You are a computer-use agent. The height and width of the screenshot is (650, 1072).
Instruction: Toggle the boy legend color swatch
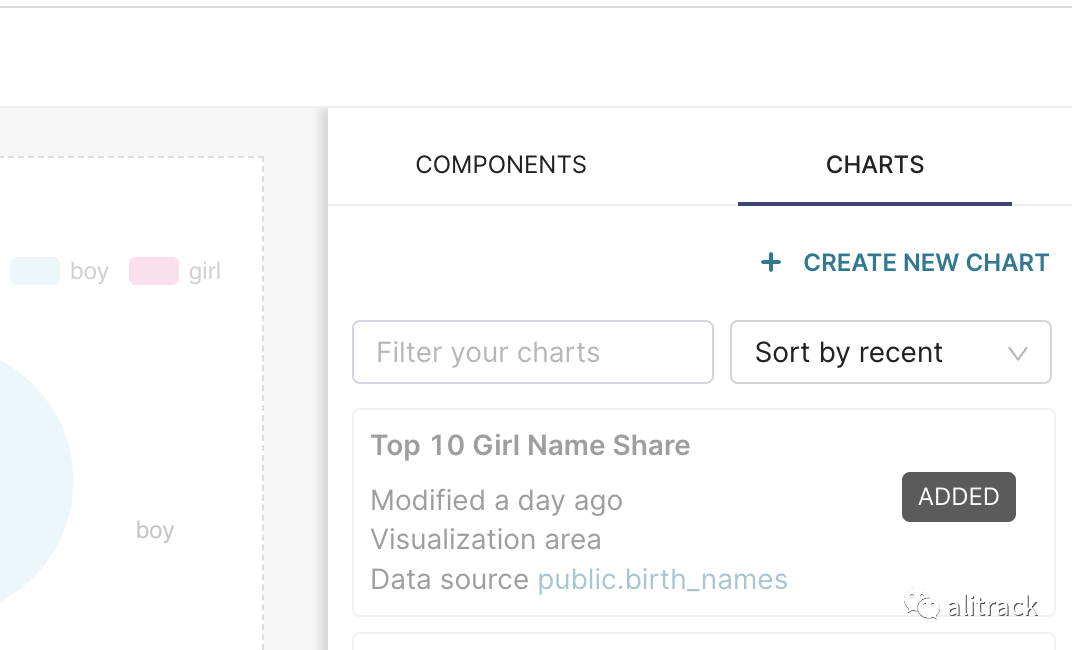tap(35, 271)
